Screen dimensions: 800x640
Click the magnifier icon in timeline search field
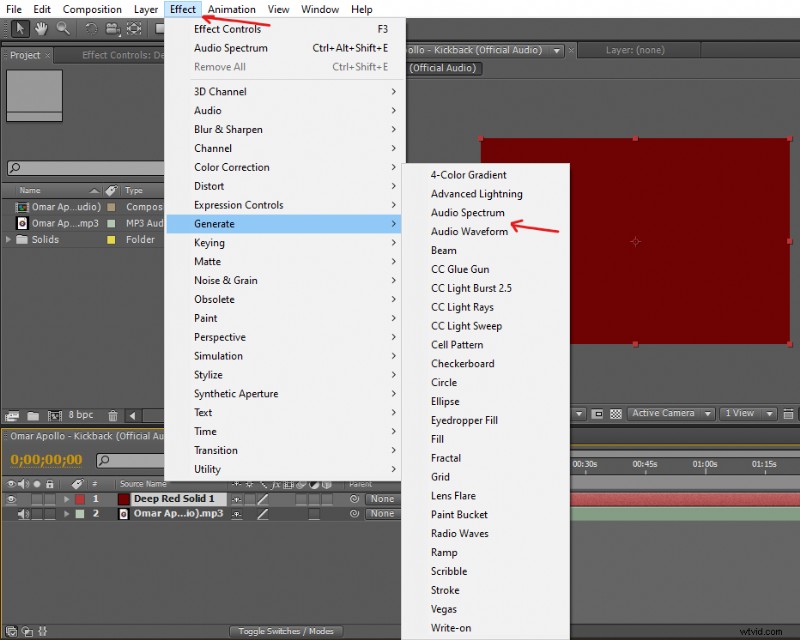click(103, 460)
